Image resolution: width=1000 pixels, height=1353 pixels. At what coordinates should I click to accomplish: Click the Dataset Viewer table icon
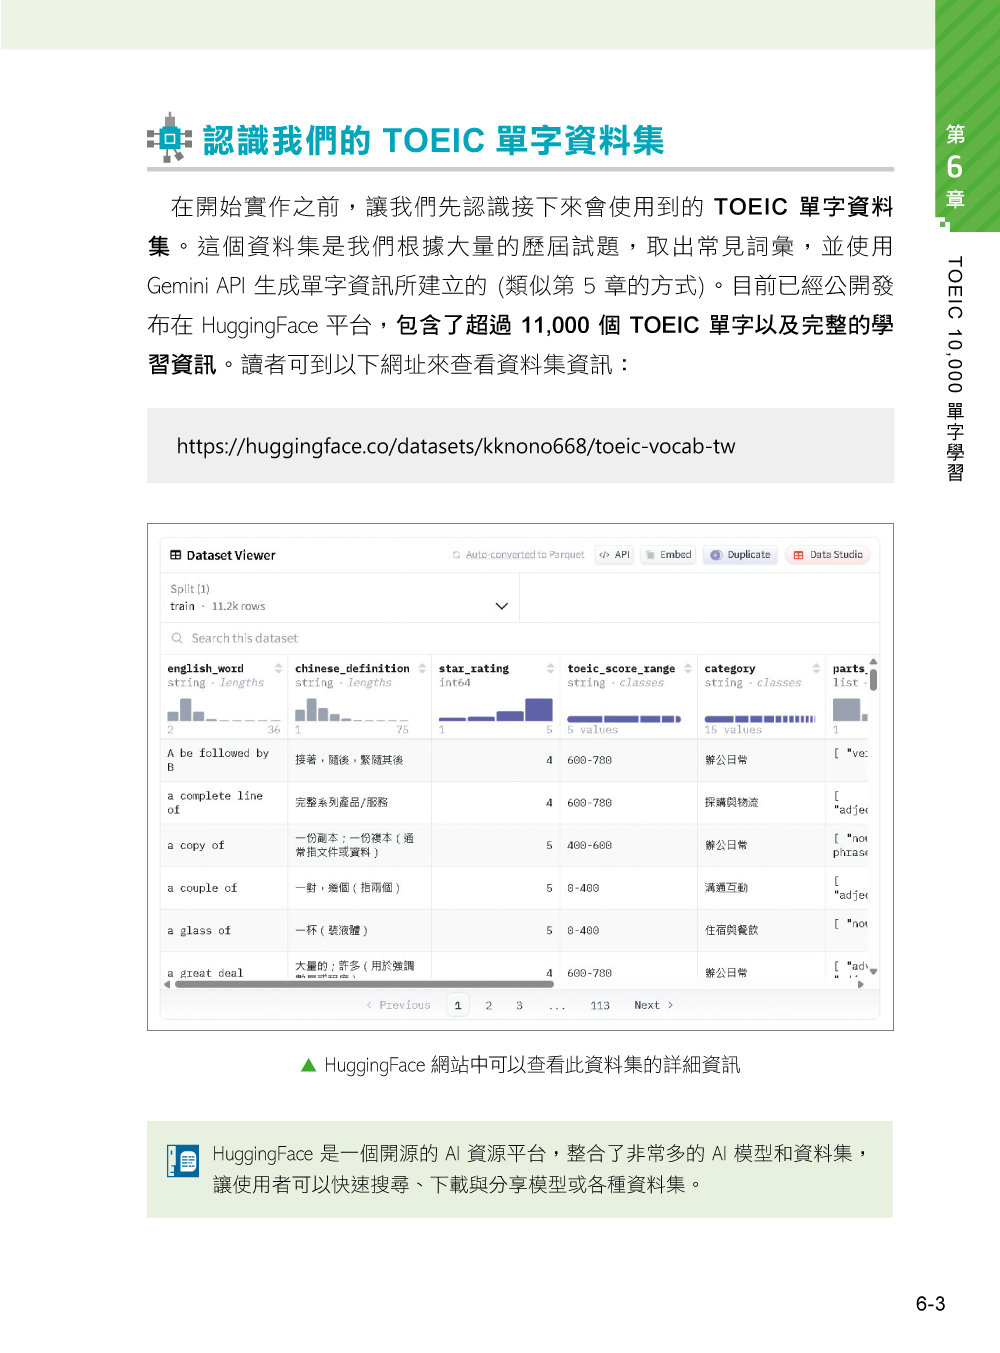click(x=176, y=555)
